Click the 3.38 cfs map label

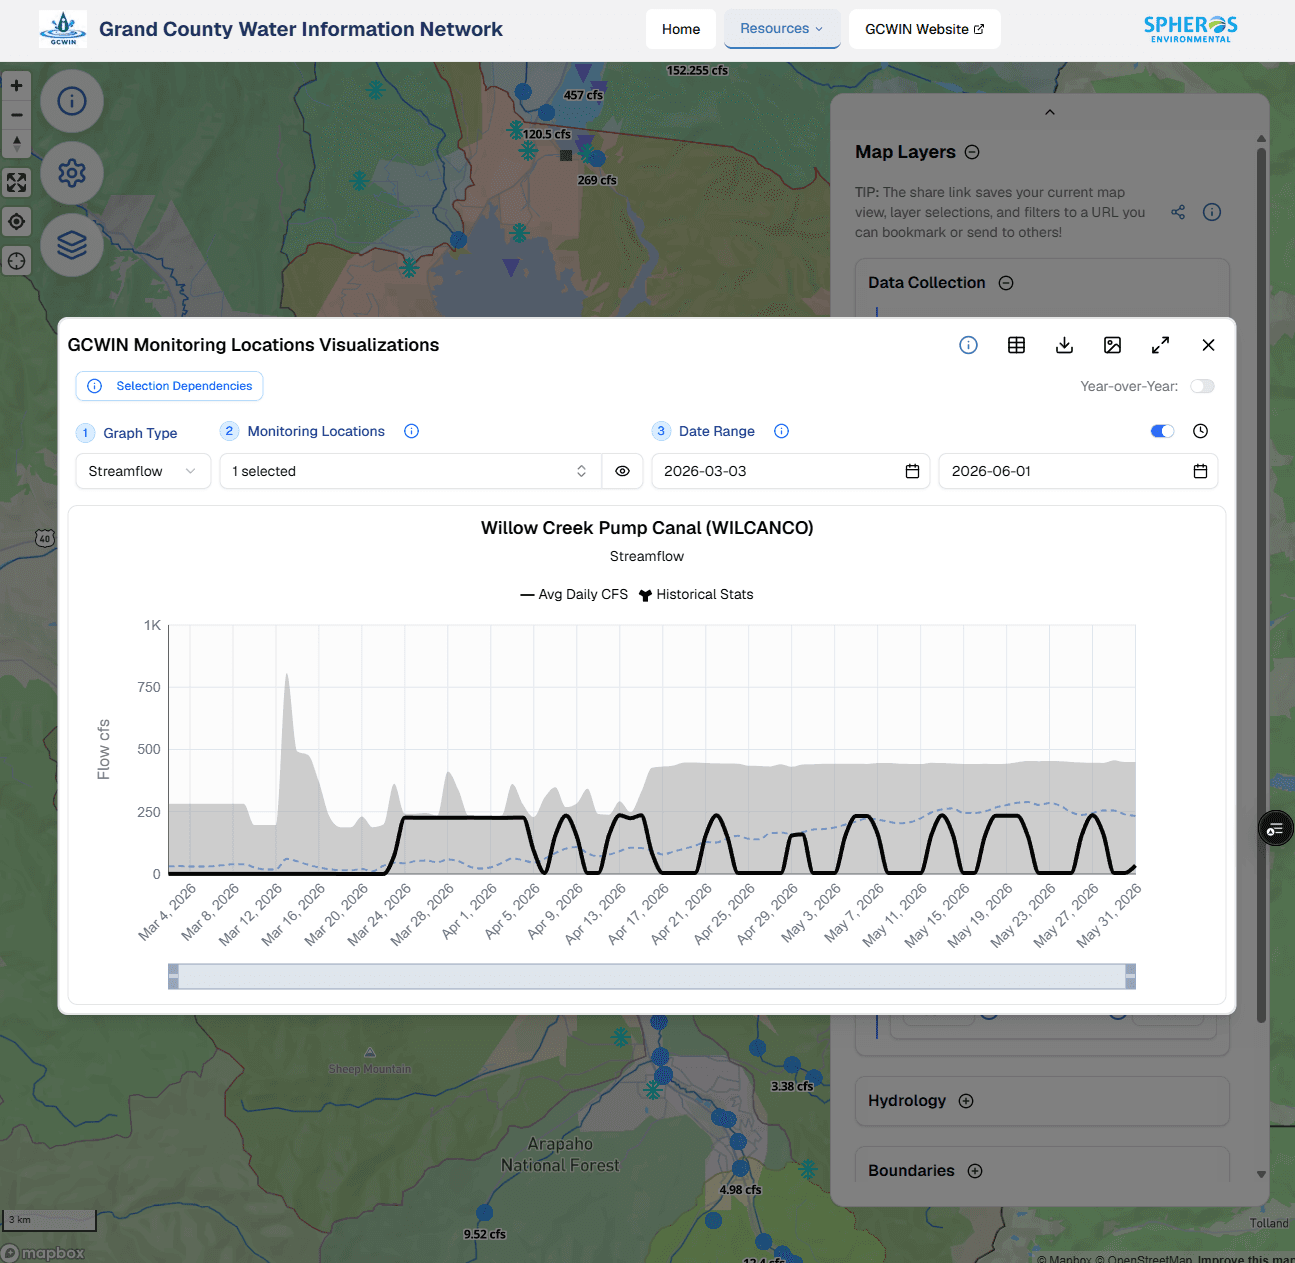pyautogui.click(x=792, y=1087)
